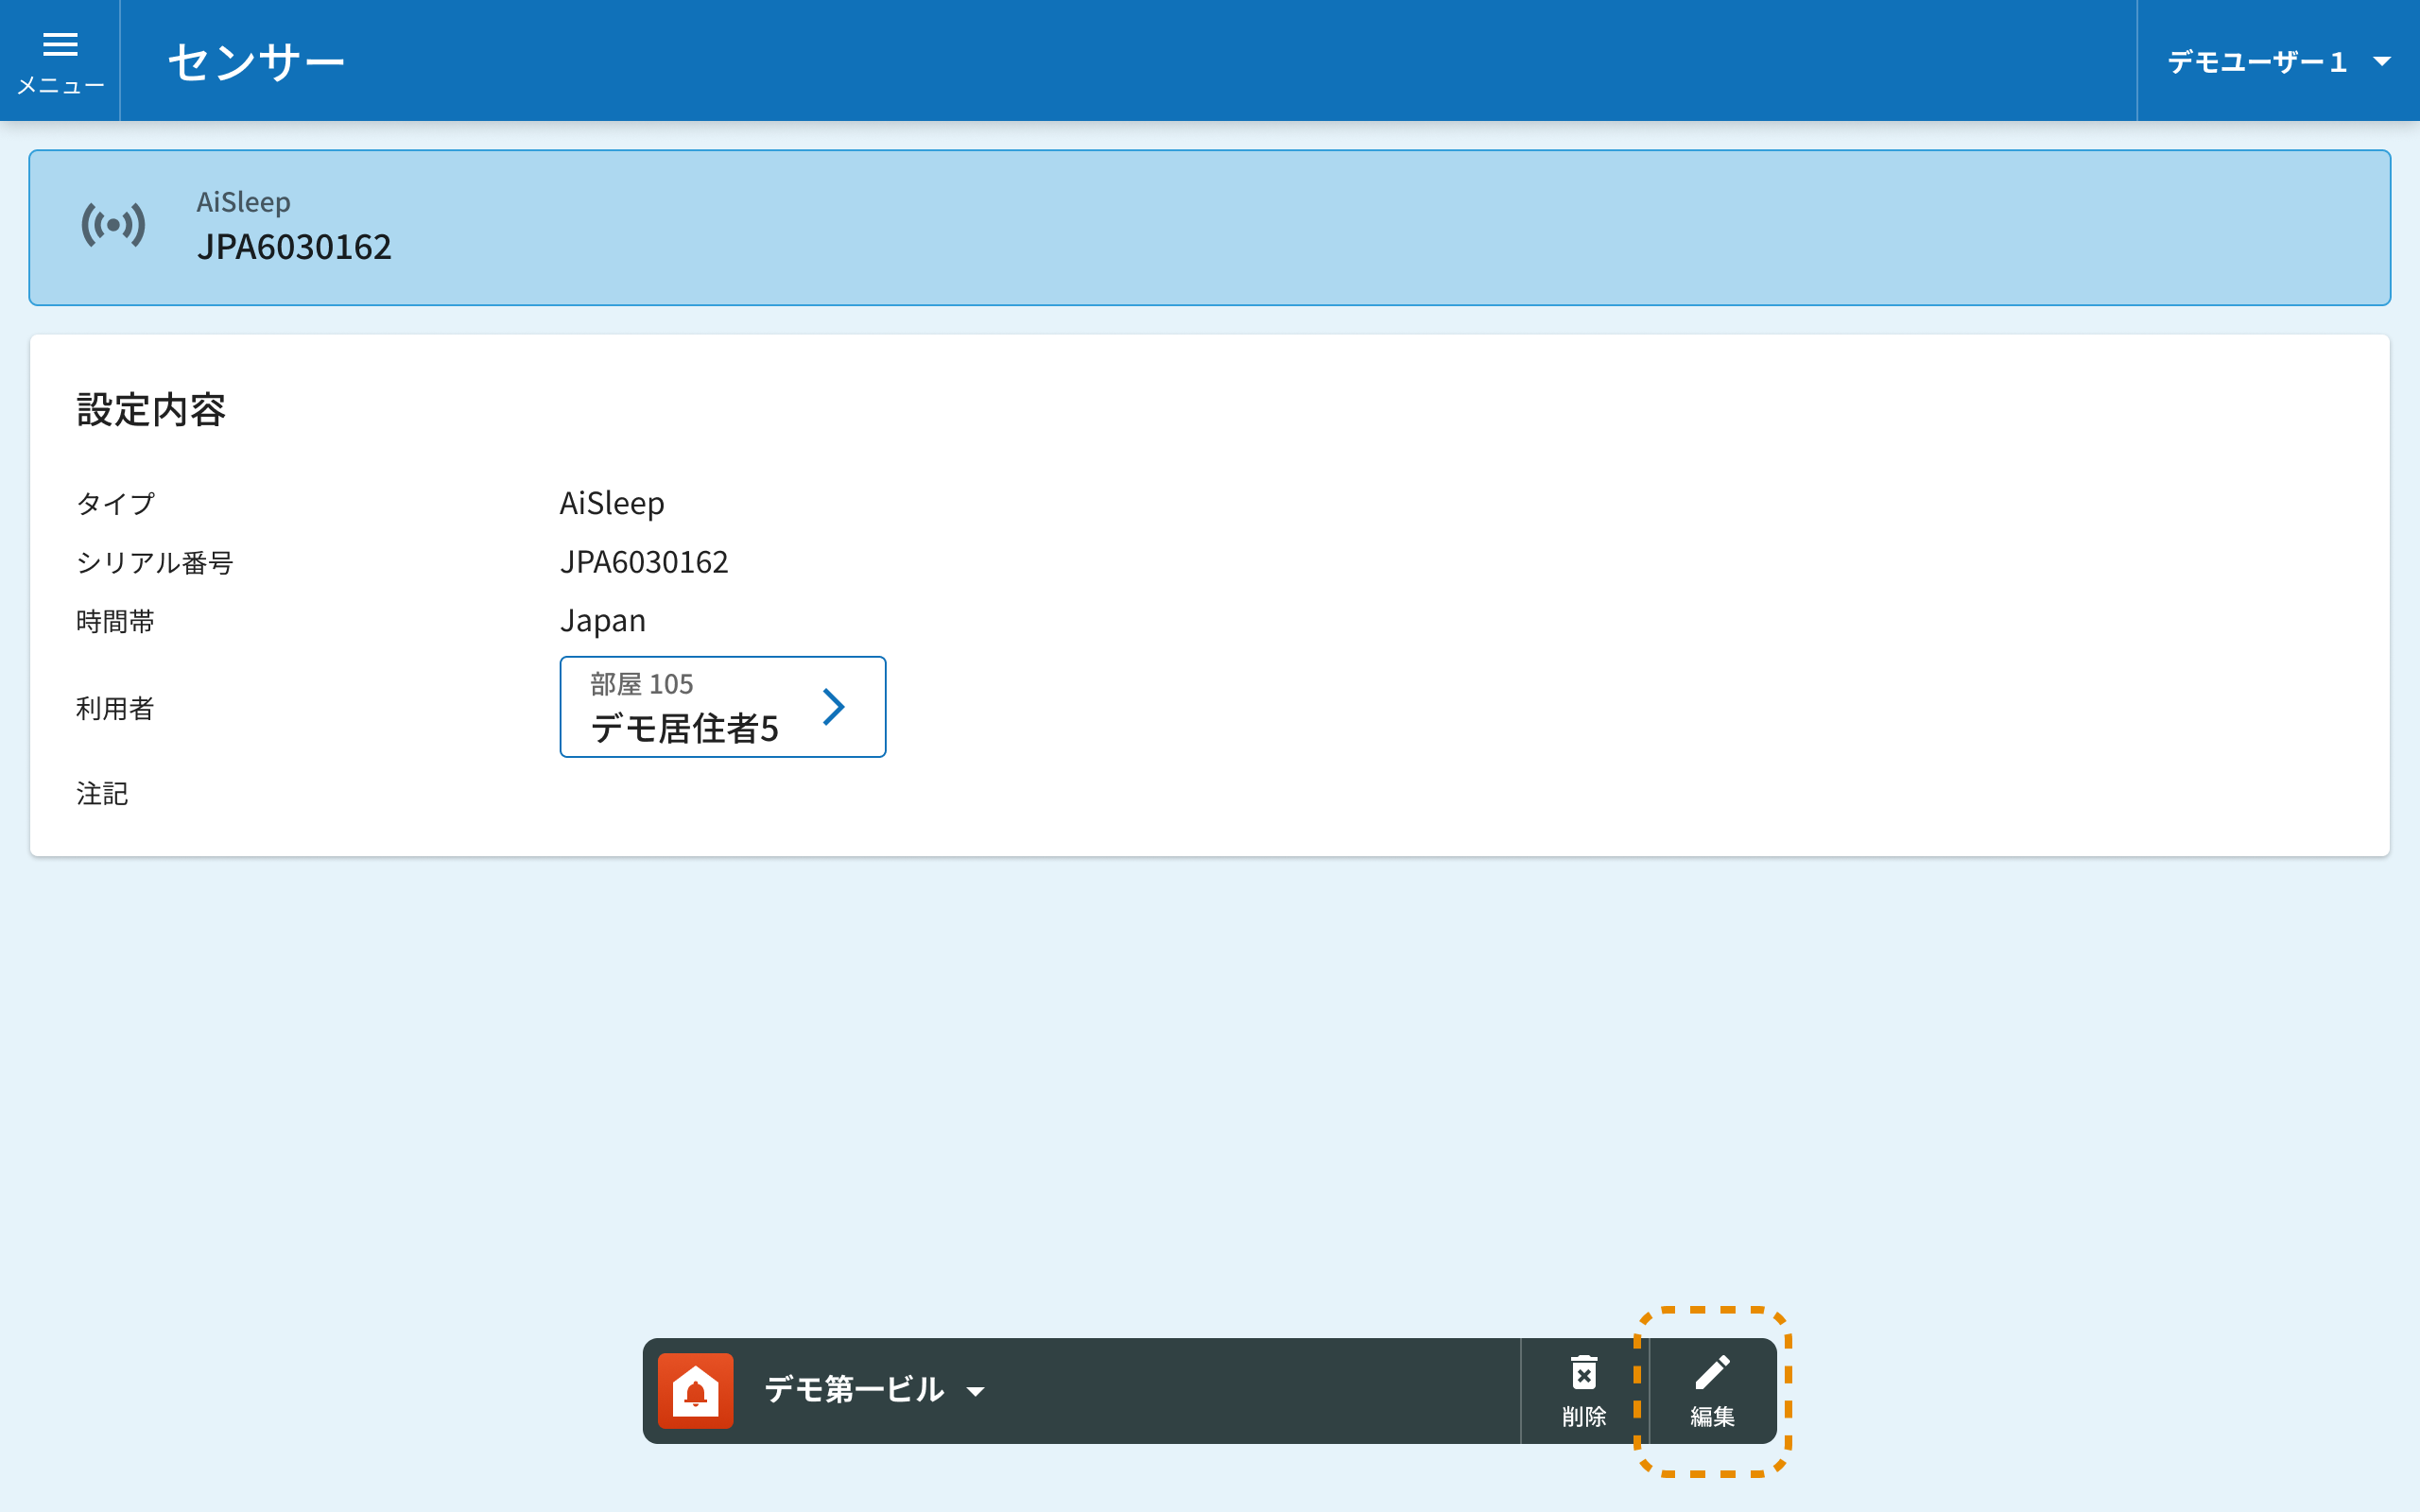Open the デモ第一ビル facility dropdown
The image size is (2420, 1512).
tap(853, 1390)
